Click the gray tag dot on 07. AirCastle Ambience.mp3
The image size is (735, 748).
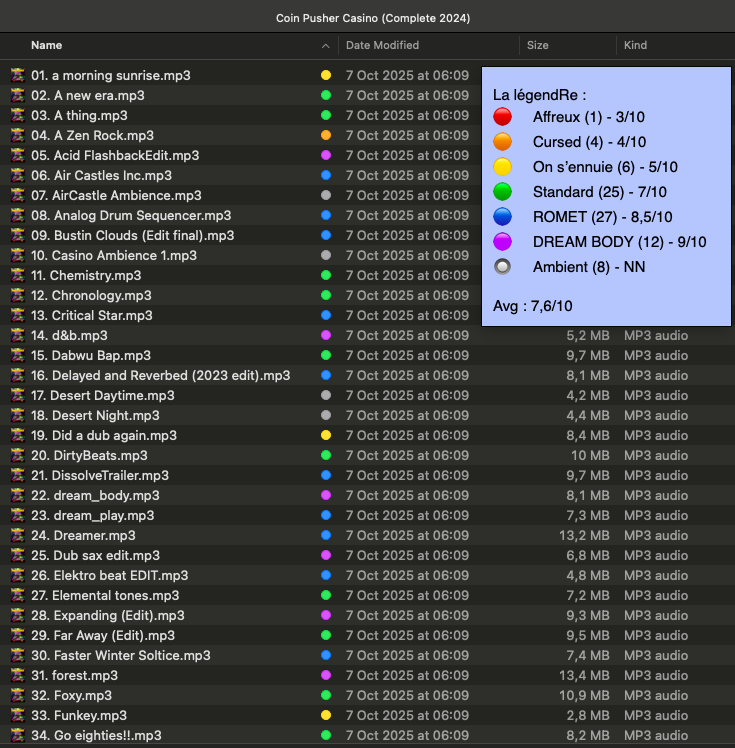point(326,196)
